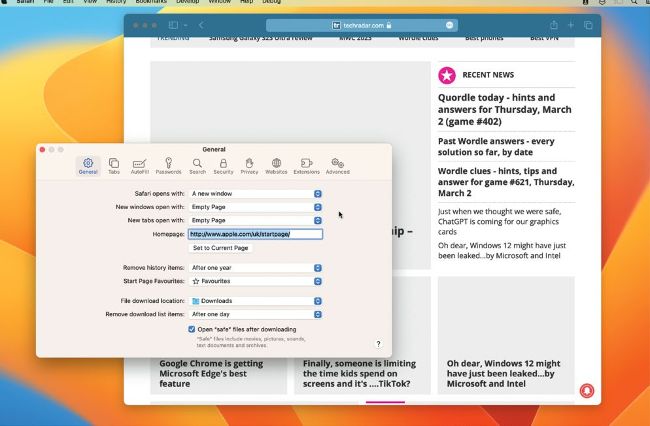Show the tab overview in Safari
The width and height of the screenshot is (650, 426).
588,25
